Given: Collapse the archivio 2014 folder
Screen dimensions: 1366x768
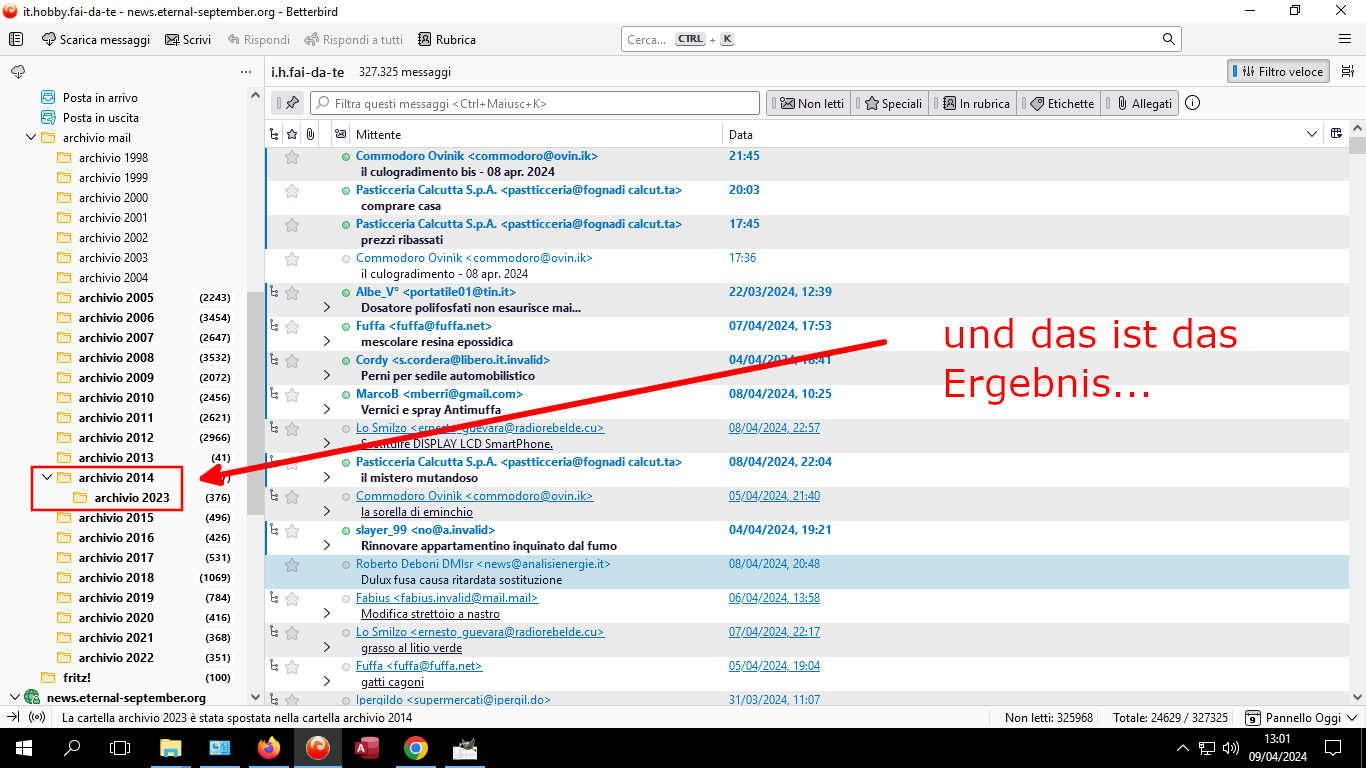Looking at the screenshot, I should tap(47, 478).
